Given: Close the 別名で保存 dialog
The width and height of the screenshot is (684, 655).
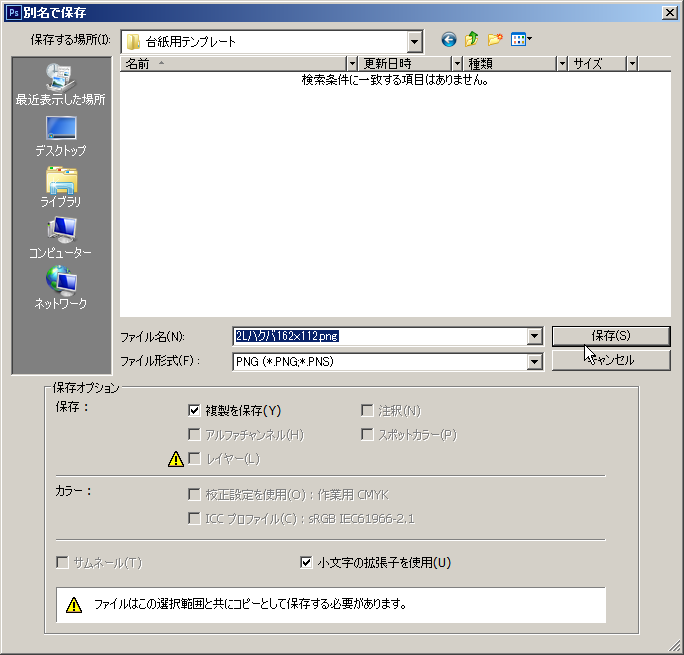Looking at the screenshot, I should click(x=669, y=11).
